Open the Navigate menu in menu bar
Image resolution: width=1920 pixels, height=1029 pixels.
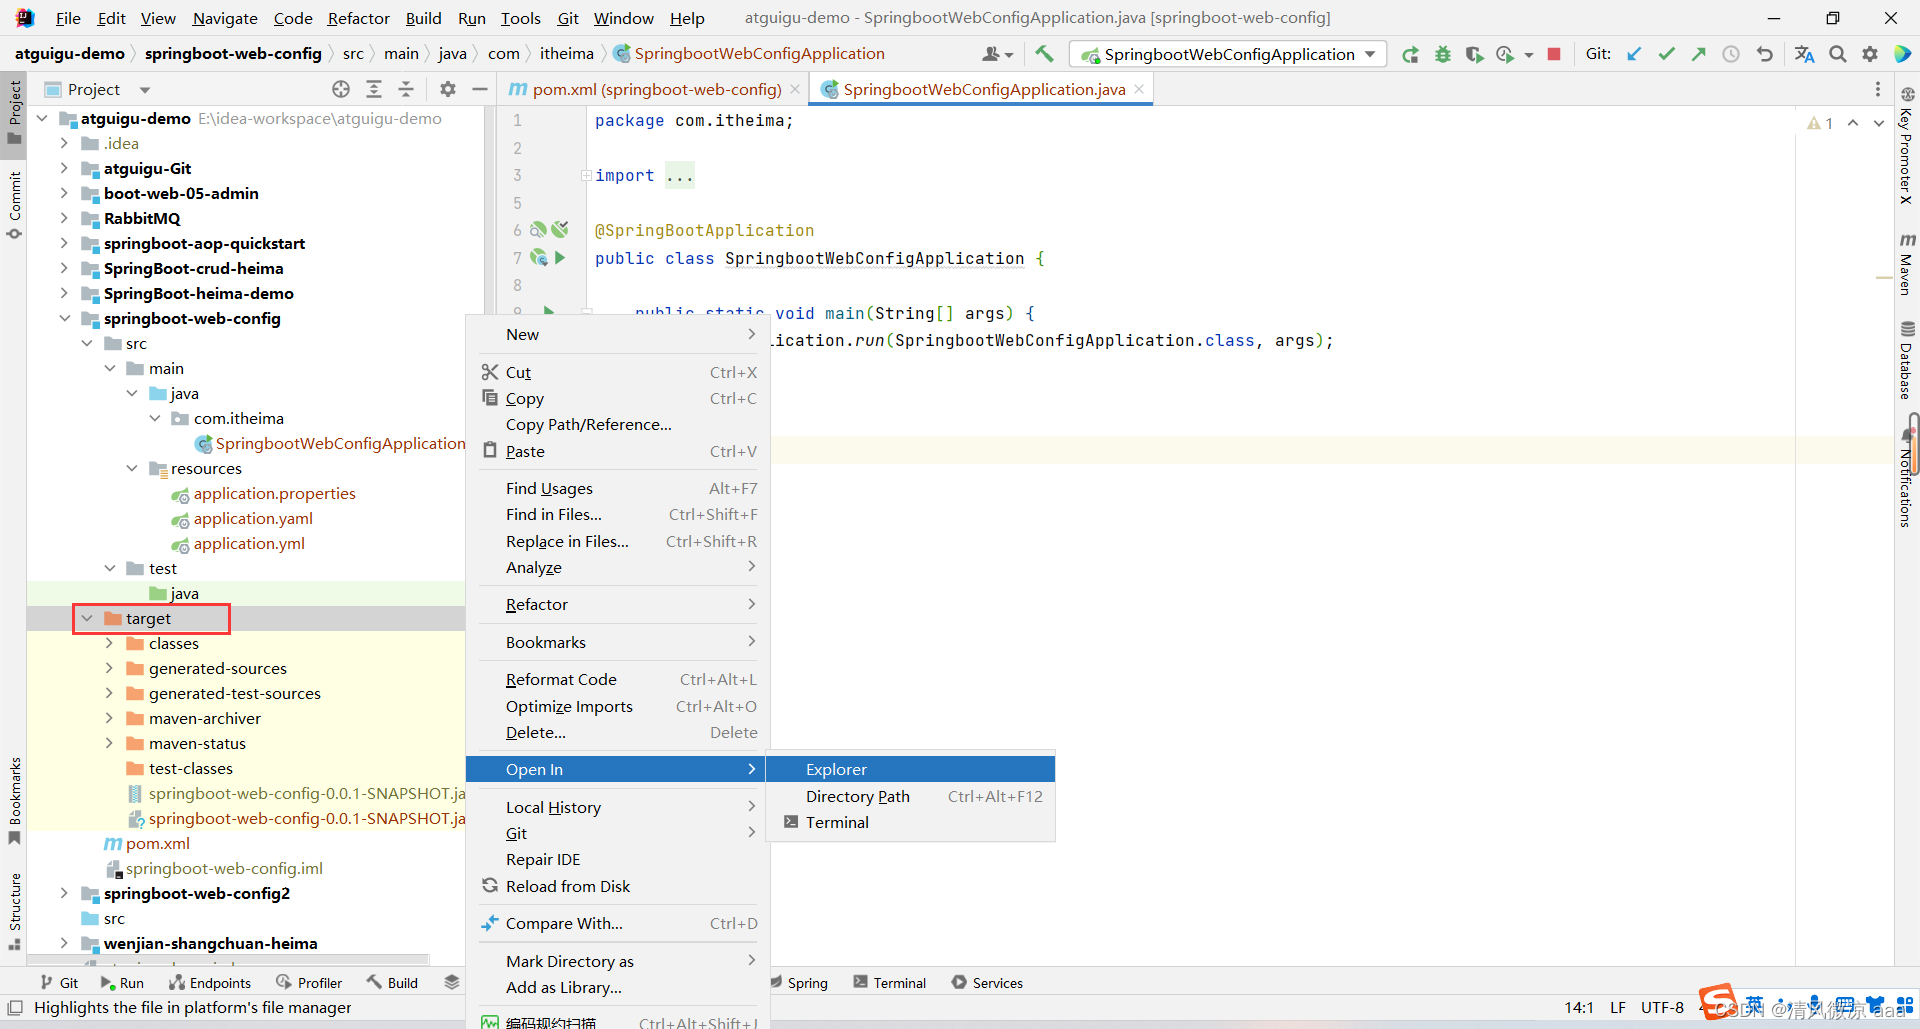(225, 18)
